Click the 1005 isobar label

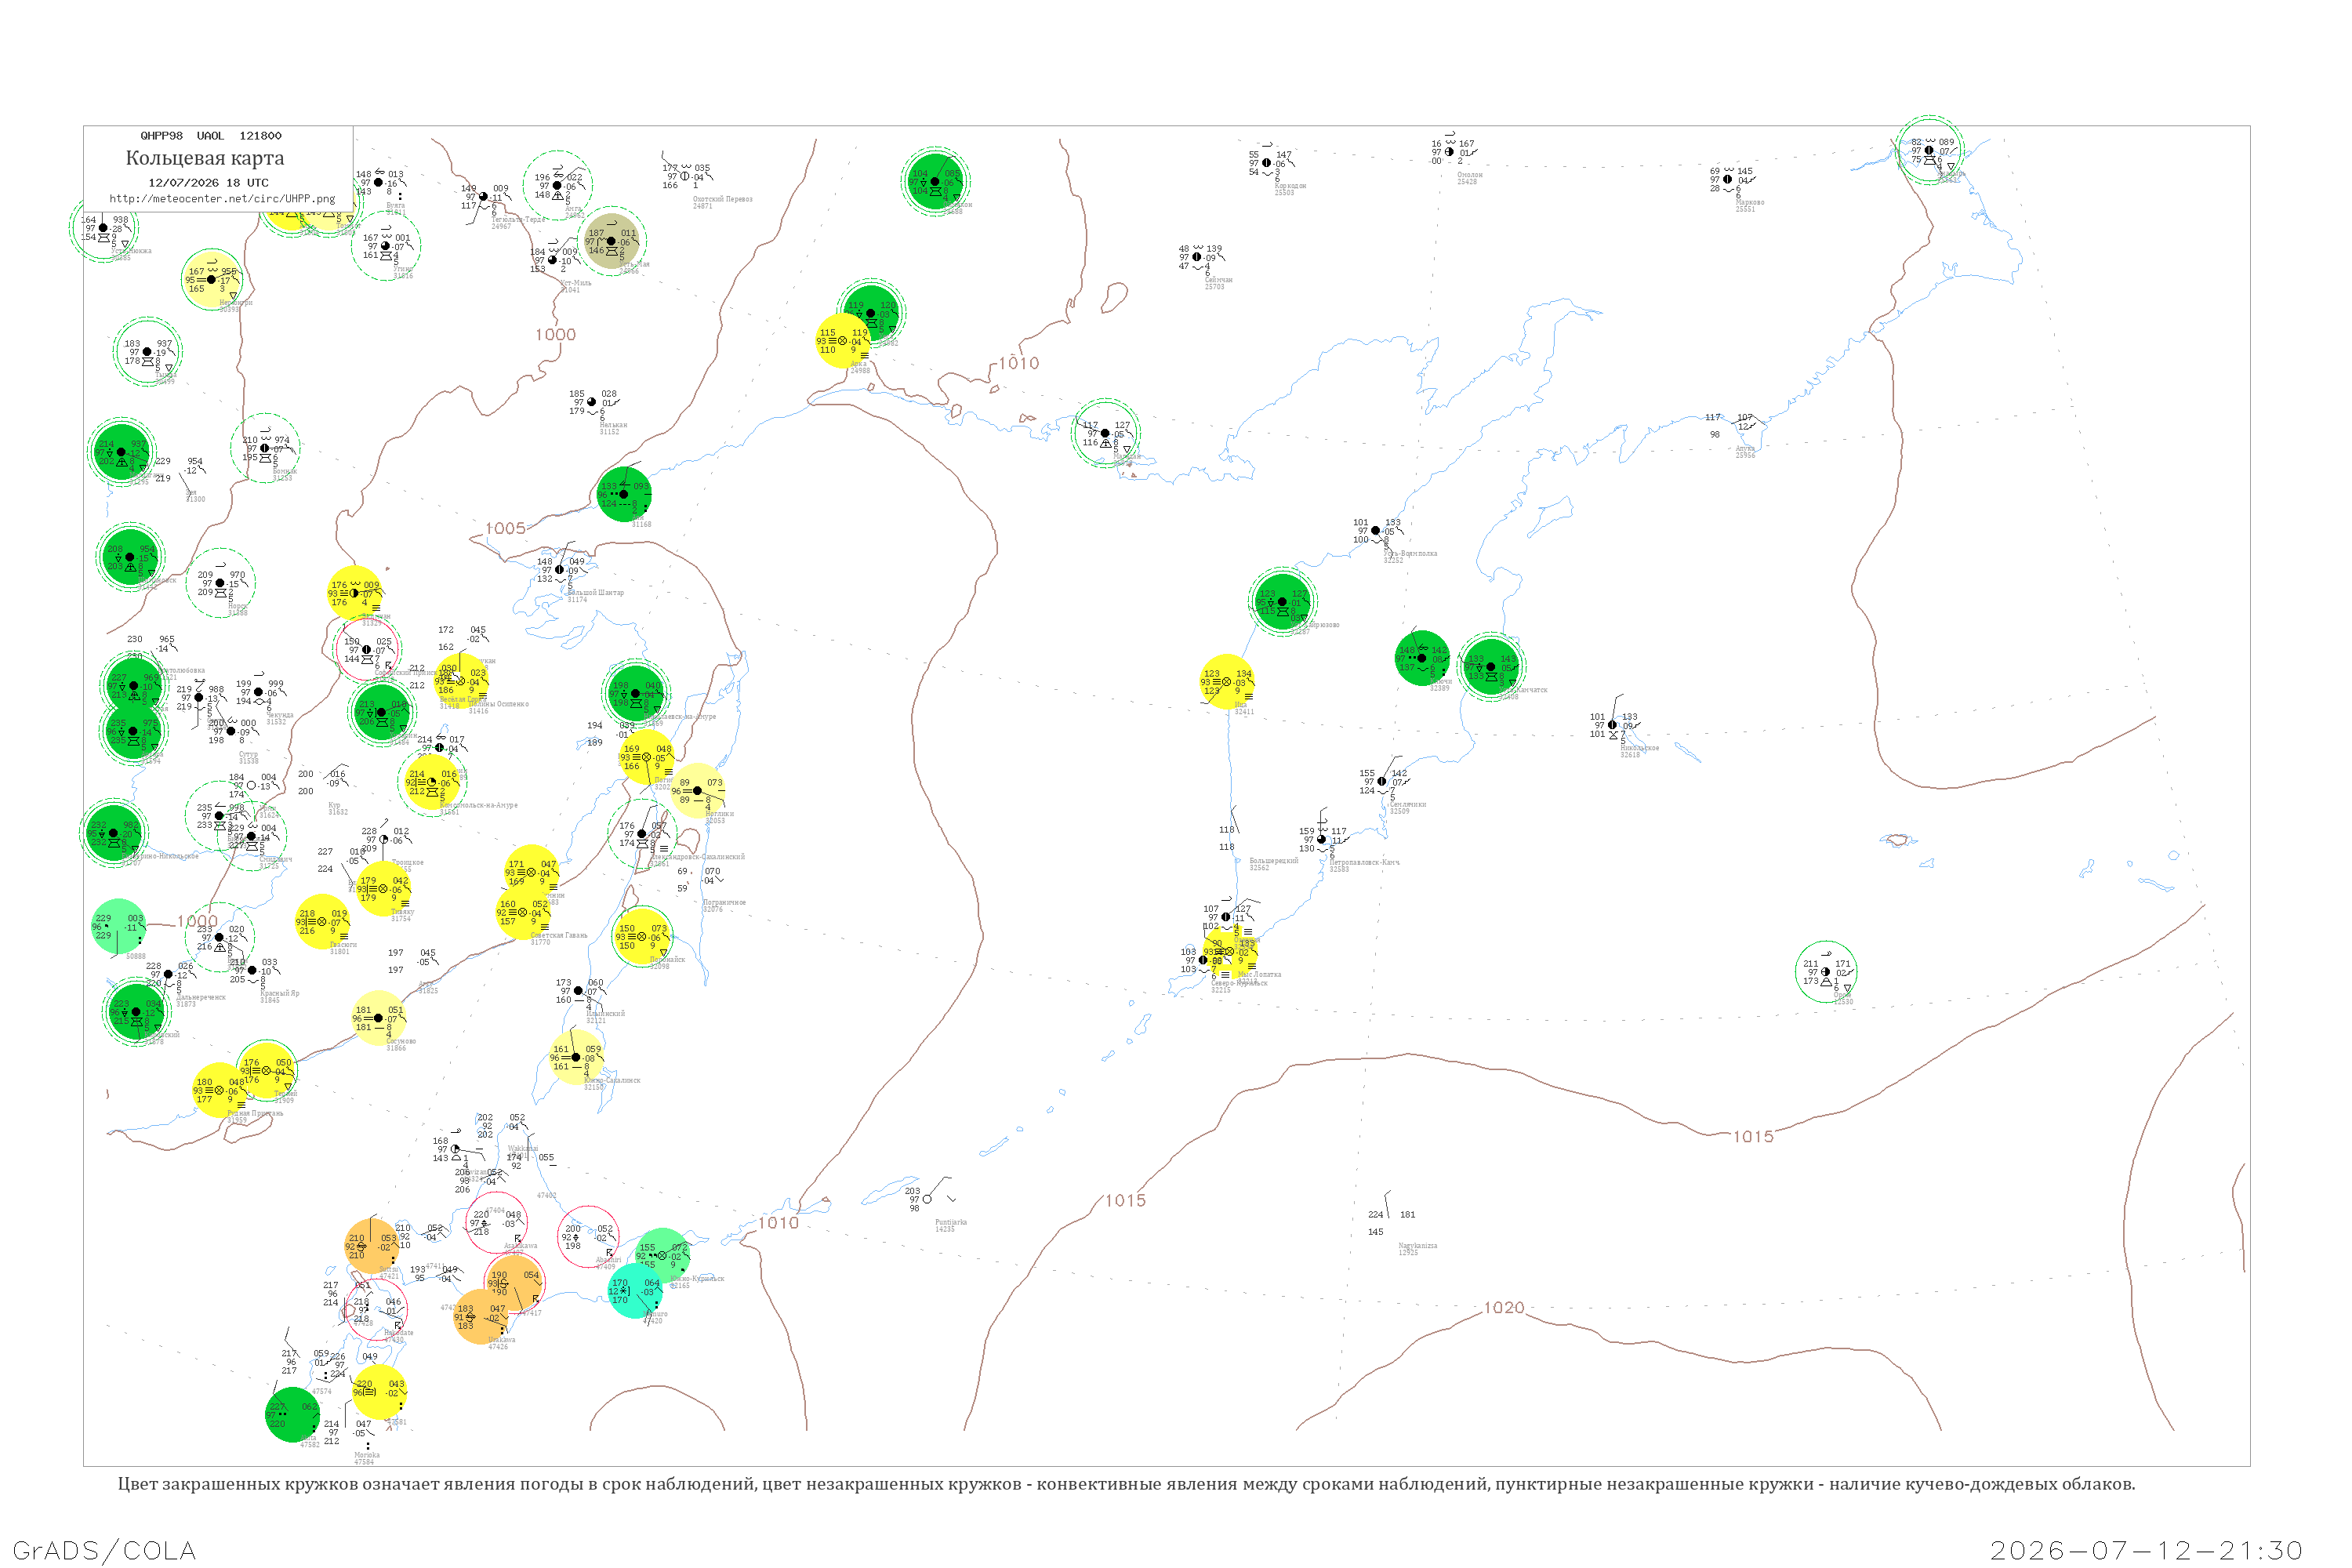(506, 529)
